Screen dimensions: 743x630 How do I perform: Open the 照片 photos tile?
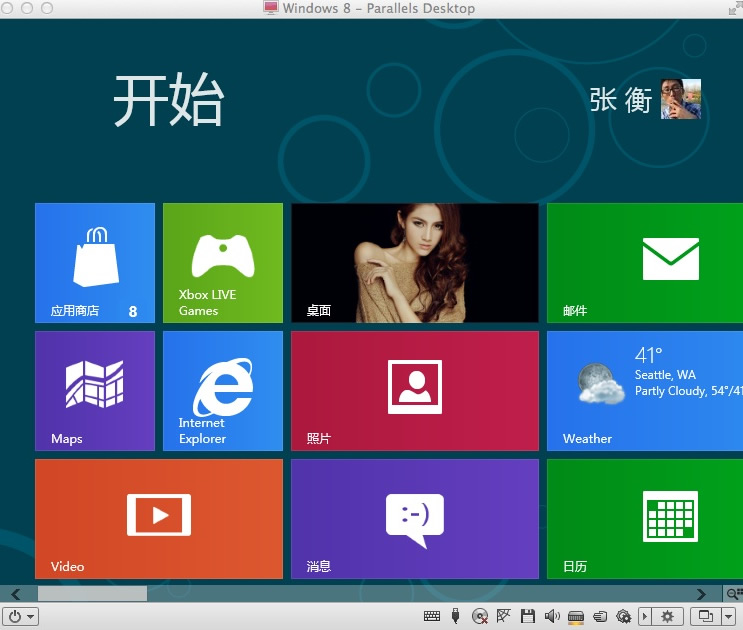415,391
